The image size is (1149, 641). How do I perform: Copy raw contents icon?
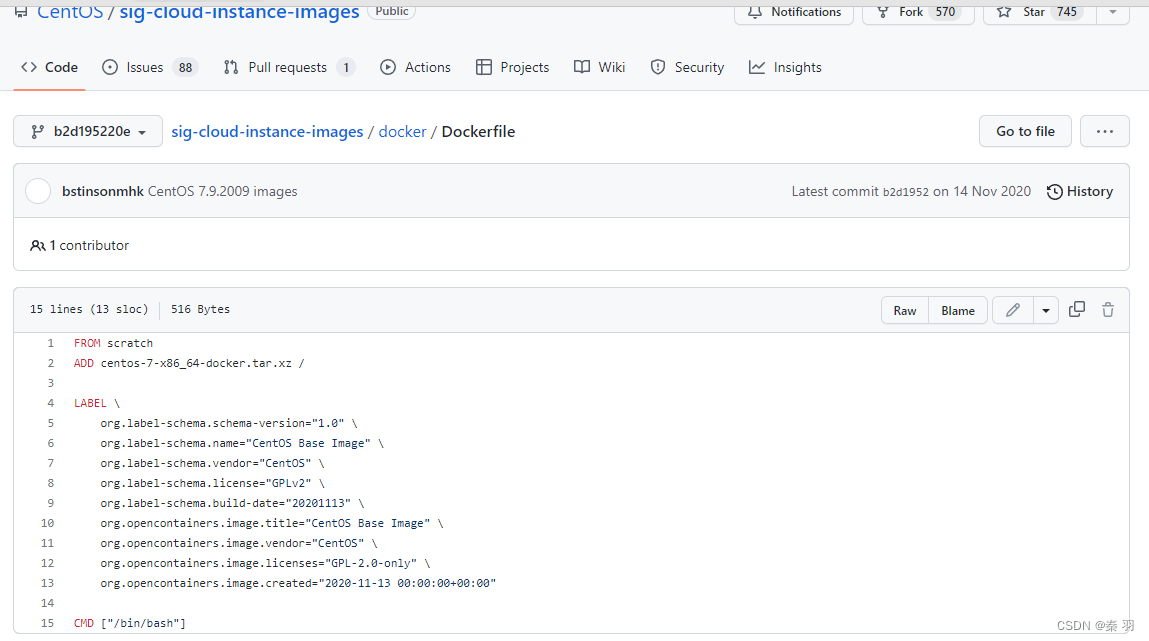pyautogui.click(x=1076, y=309)
